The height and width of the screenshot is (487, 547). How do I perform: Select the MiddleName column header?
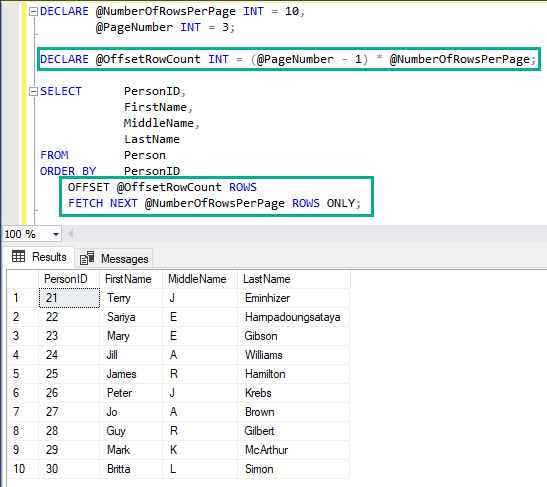pos(200,279)
